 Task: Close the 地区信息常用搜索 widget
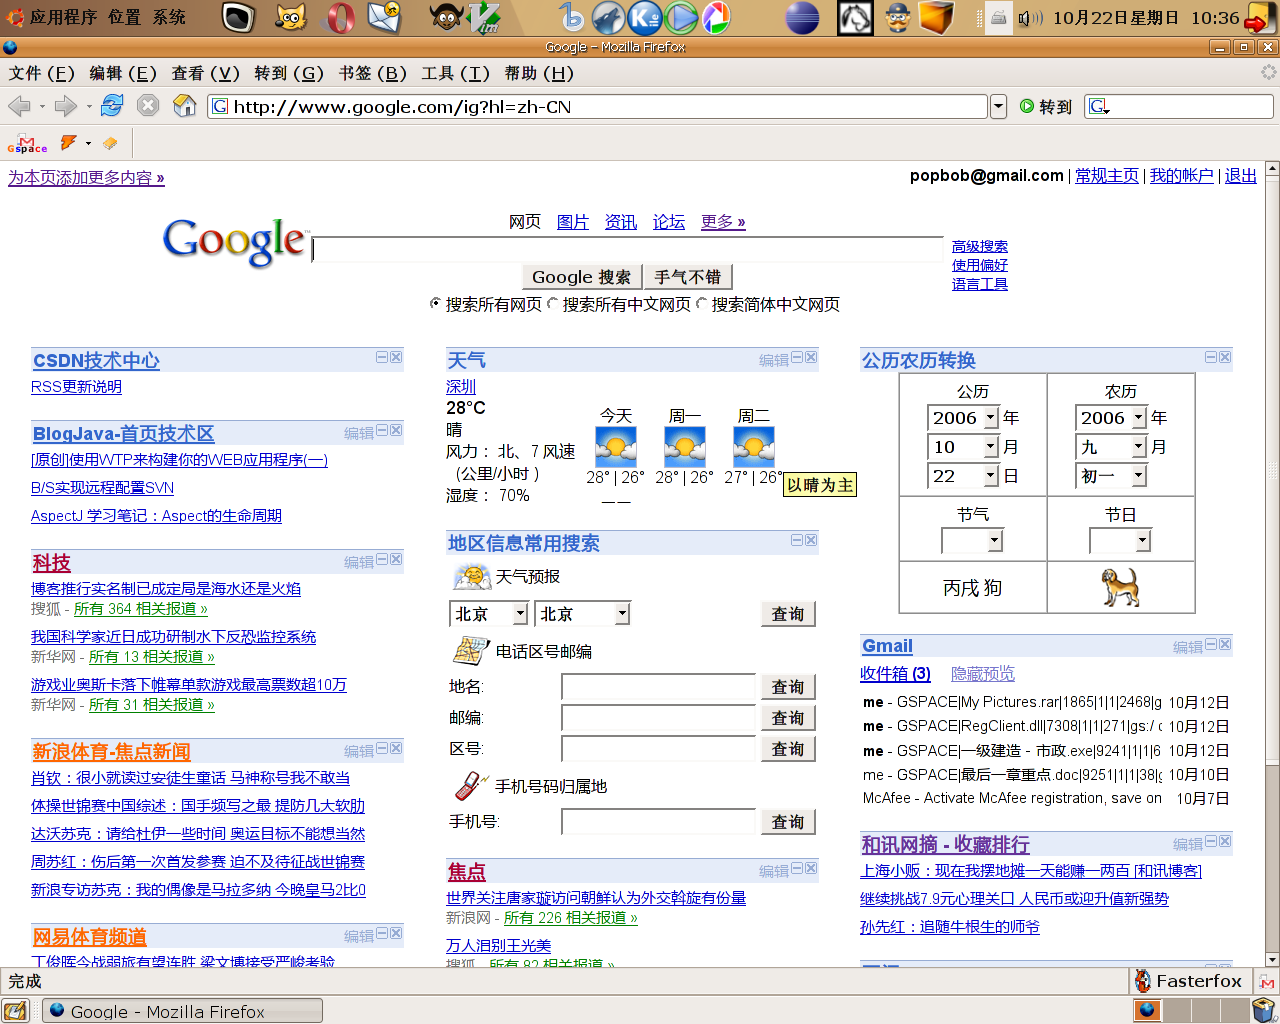[811, 540]
